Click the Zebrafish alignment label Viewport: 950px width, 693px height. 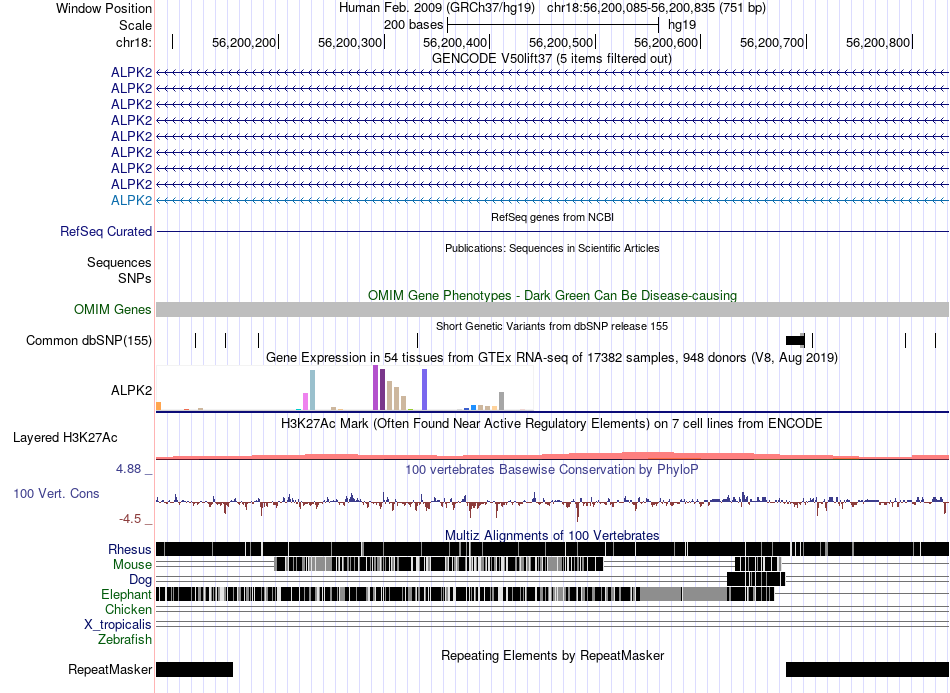(125, 640)
